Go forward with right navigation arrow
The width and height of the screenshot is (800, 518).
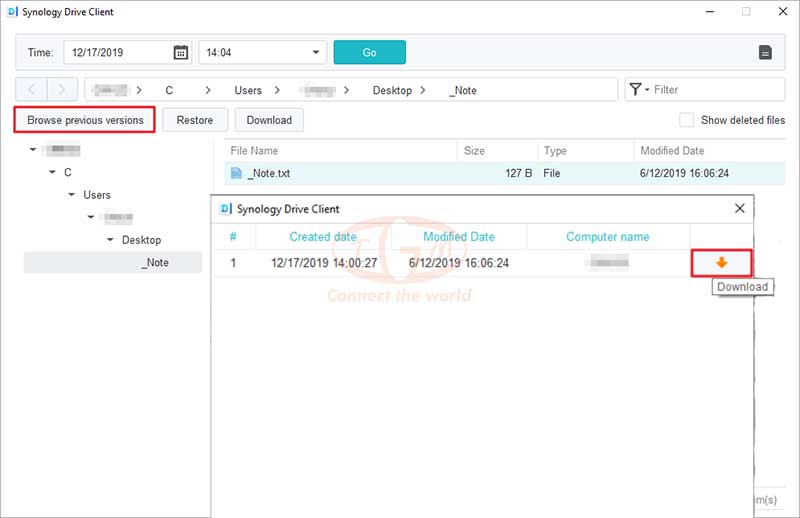coord(62,90)
